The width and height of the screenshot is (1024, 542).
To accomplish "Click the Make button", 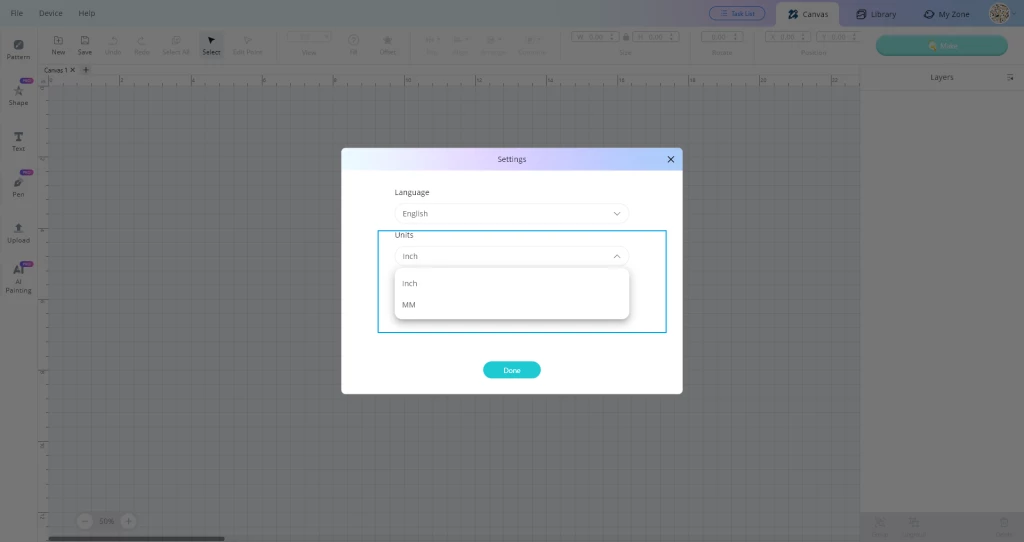I will tap(941, 46).
